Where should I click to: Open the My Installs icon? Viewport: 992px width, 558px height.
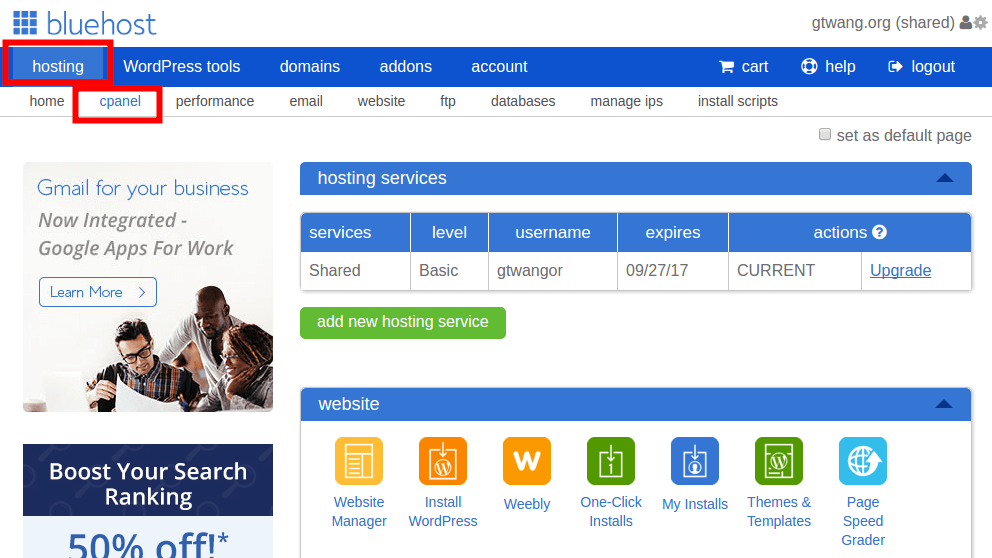tap(695, 461)
